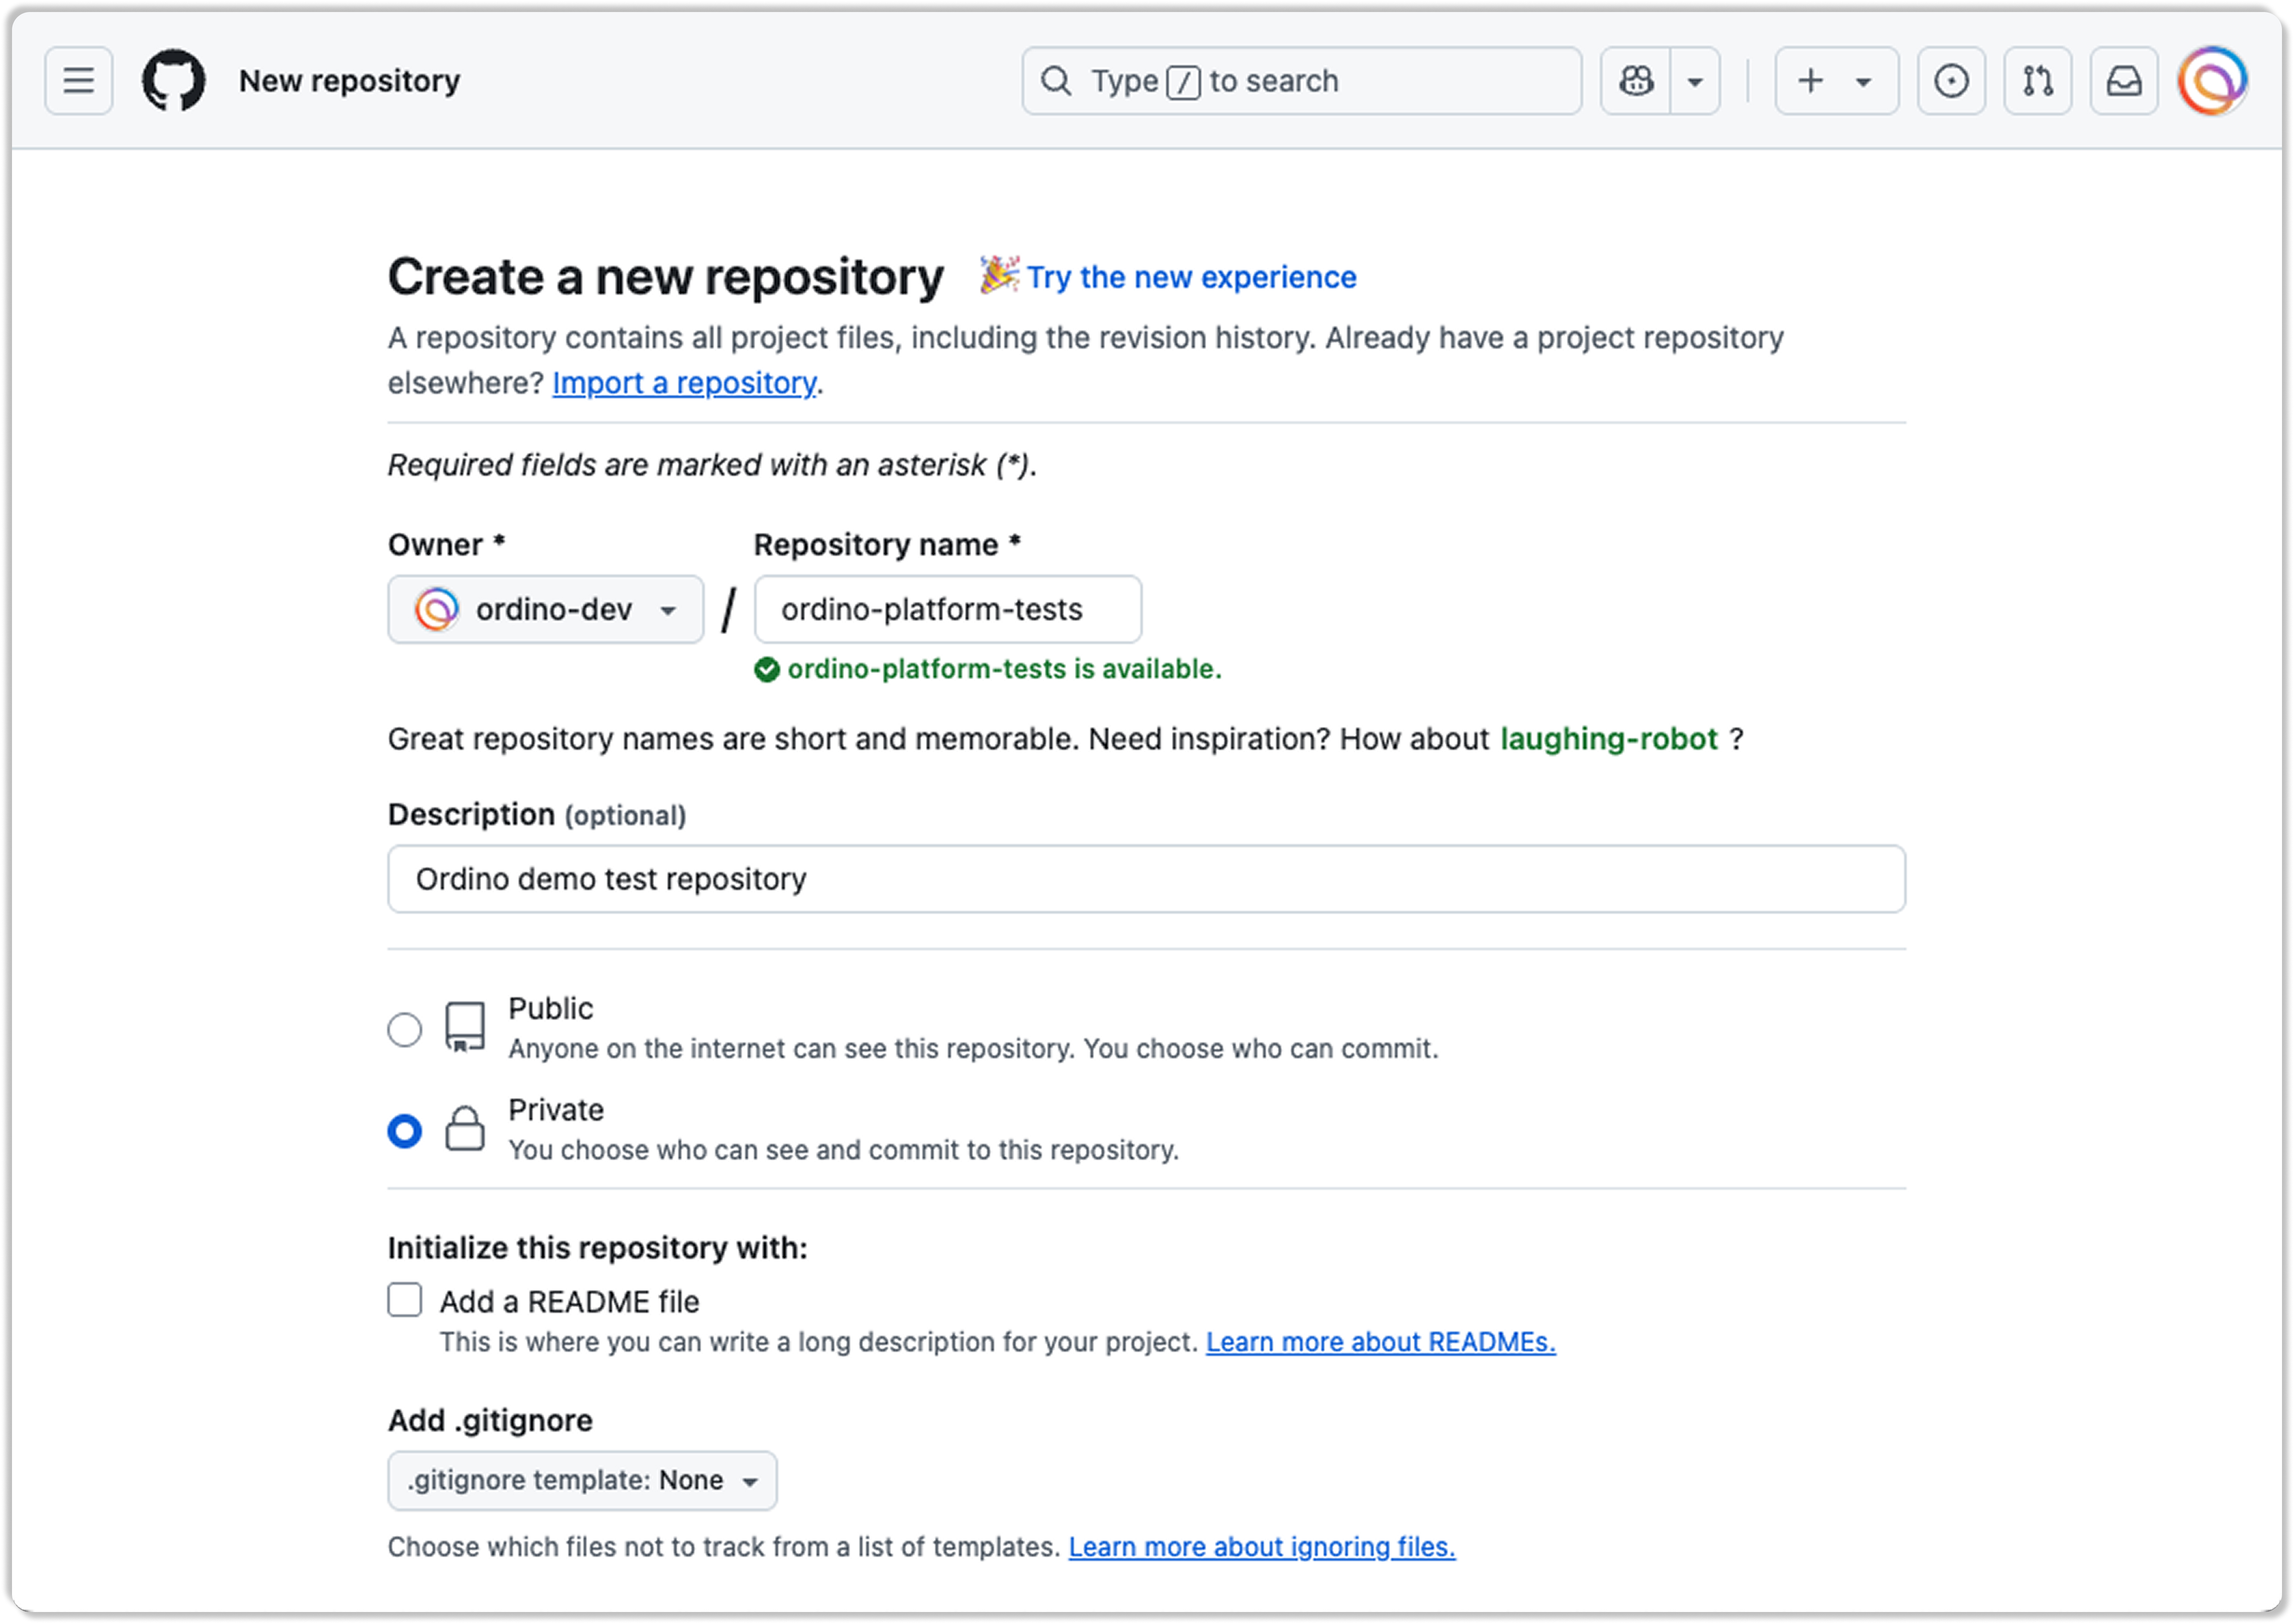The width and height of the screenshot is (2294, 1624).
Task: Open the hamburger navigation menu
Action: [x=79, y=81]
